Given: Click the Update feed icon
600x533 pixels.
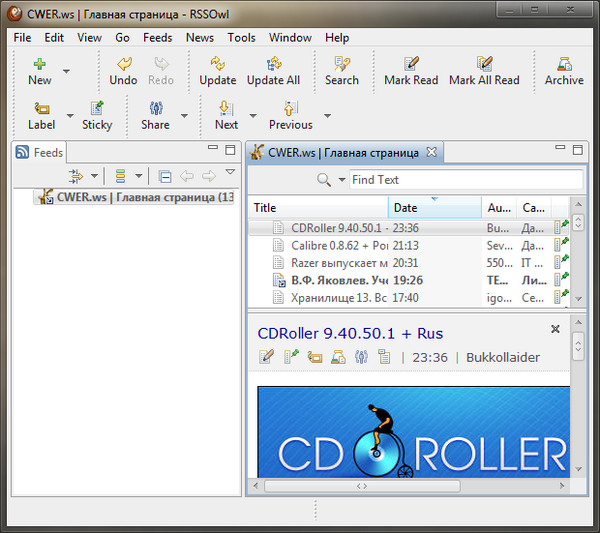Looking at the screenshot, I should 217,63.
